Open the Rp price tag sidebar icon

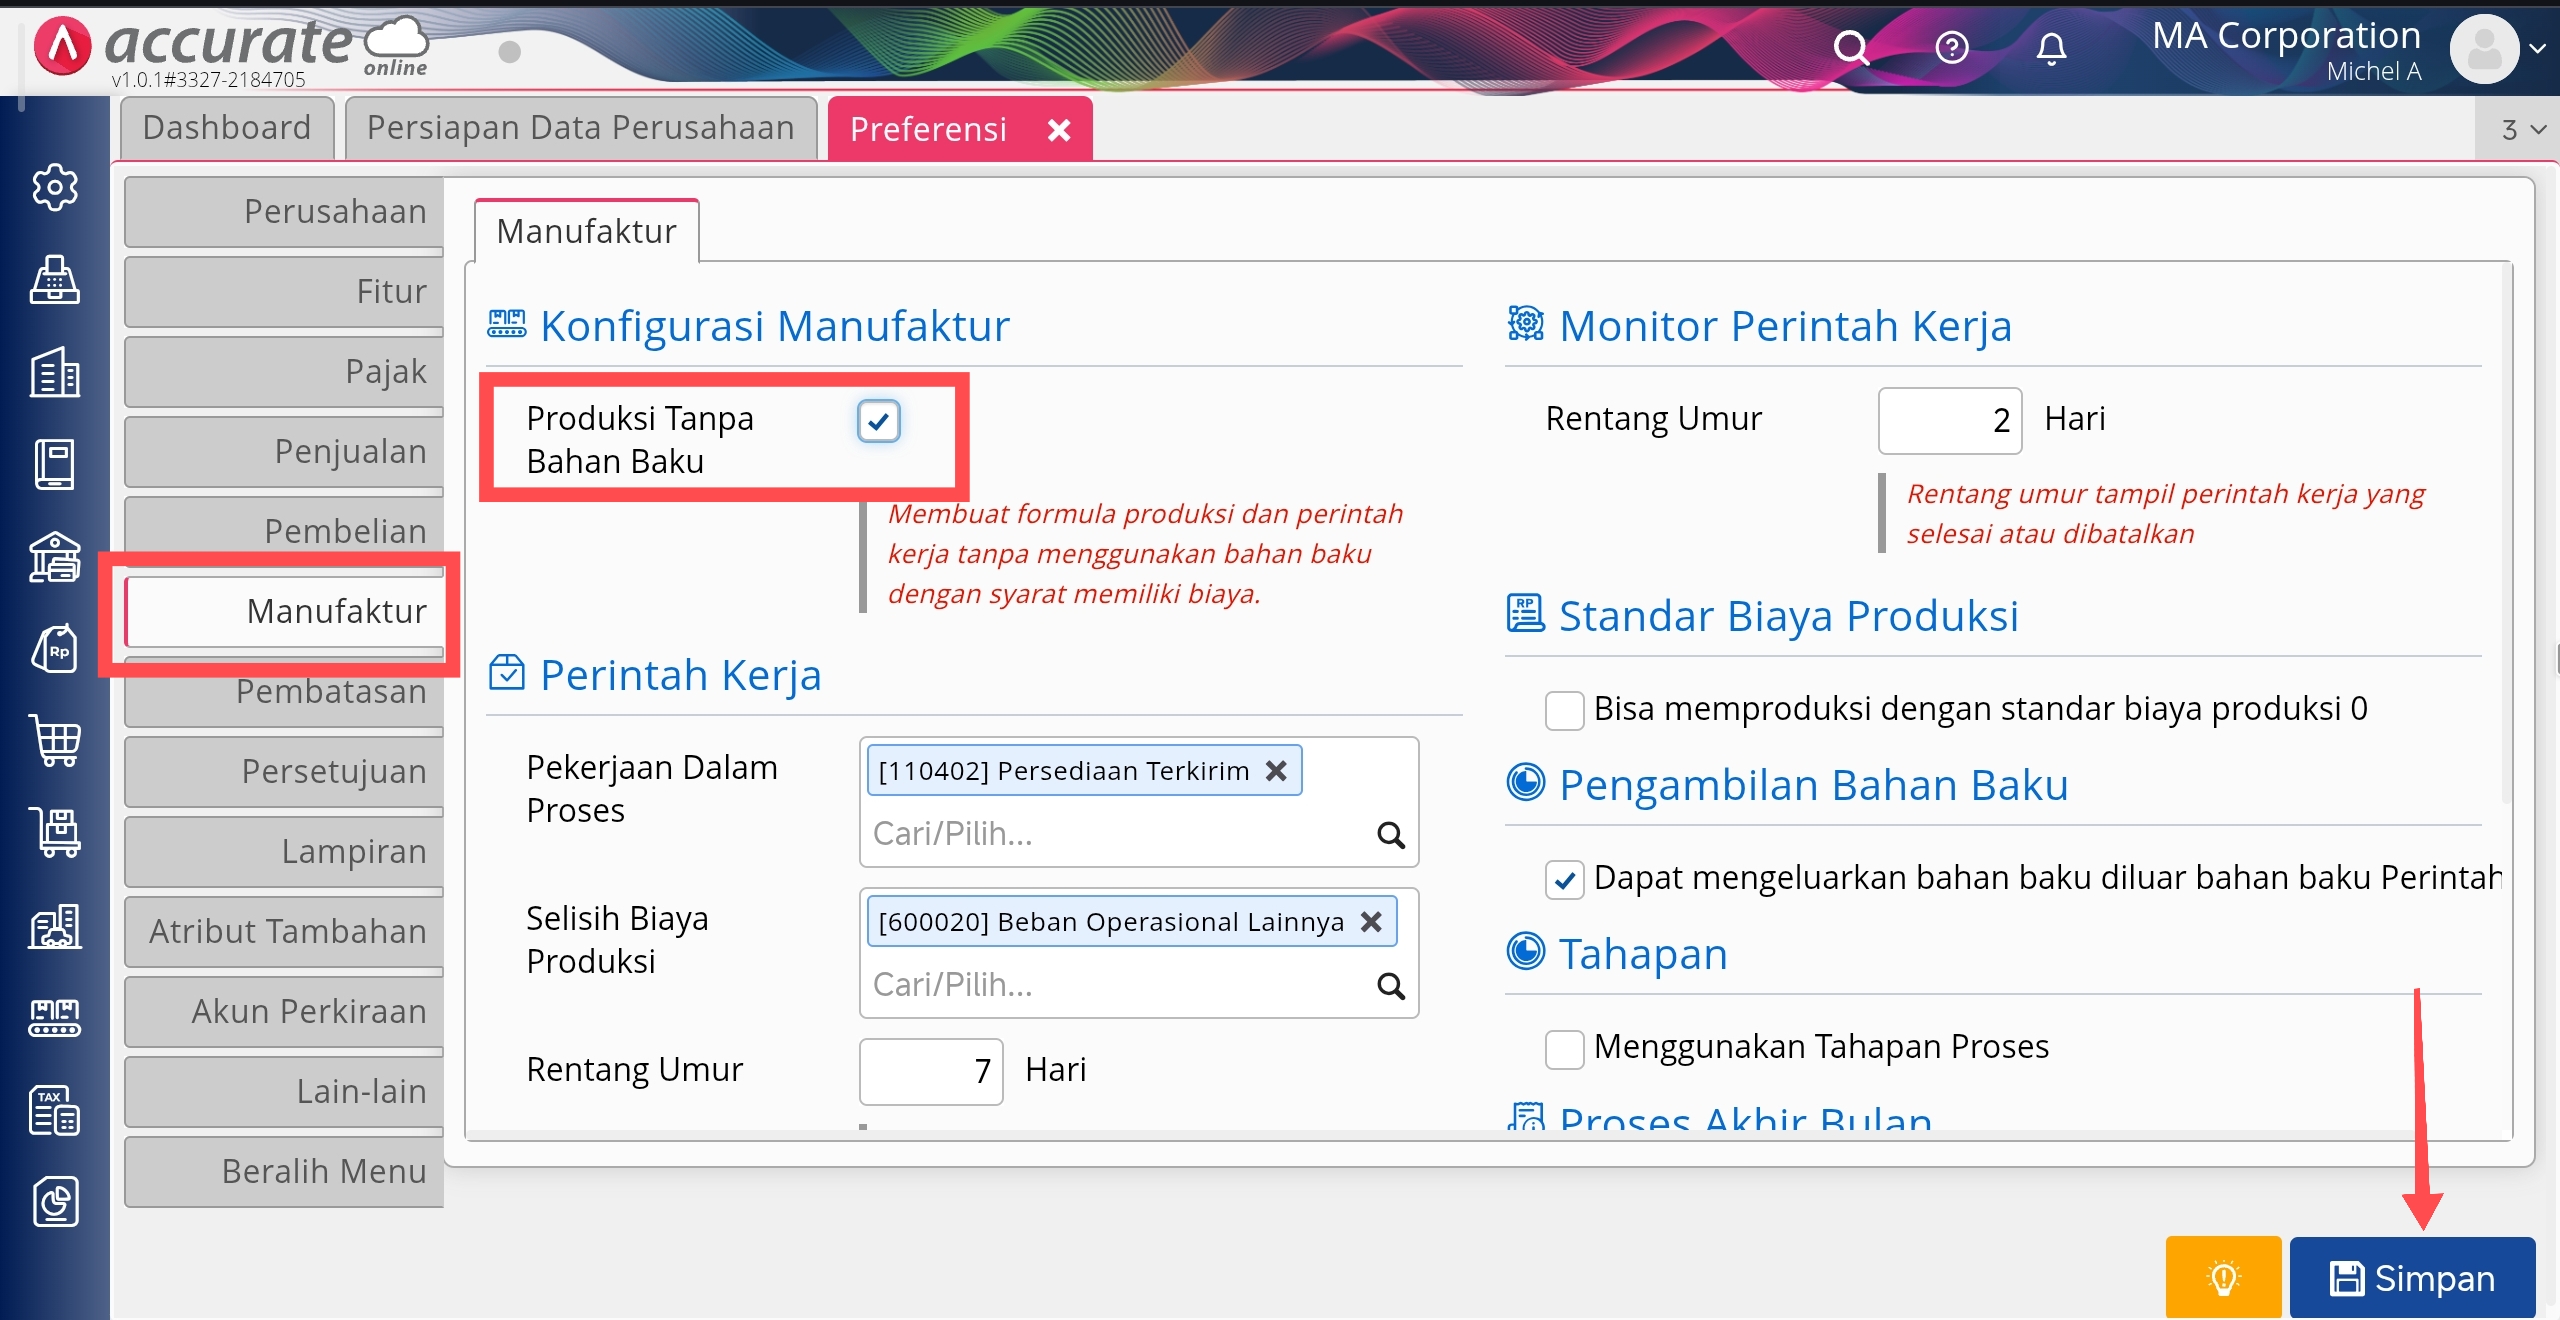pyautogui.click(x=55, y=650)
